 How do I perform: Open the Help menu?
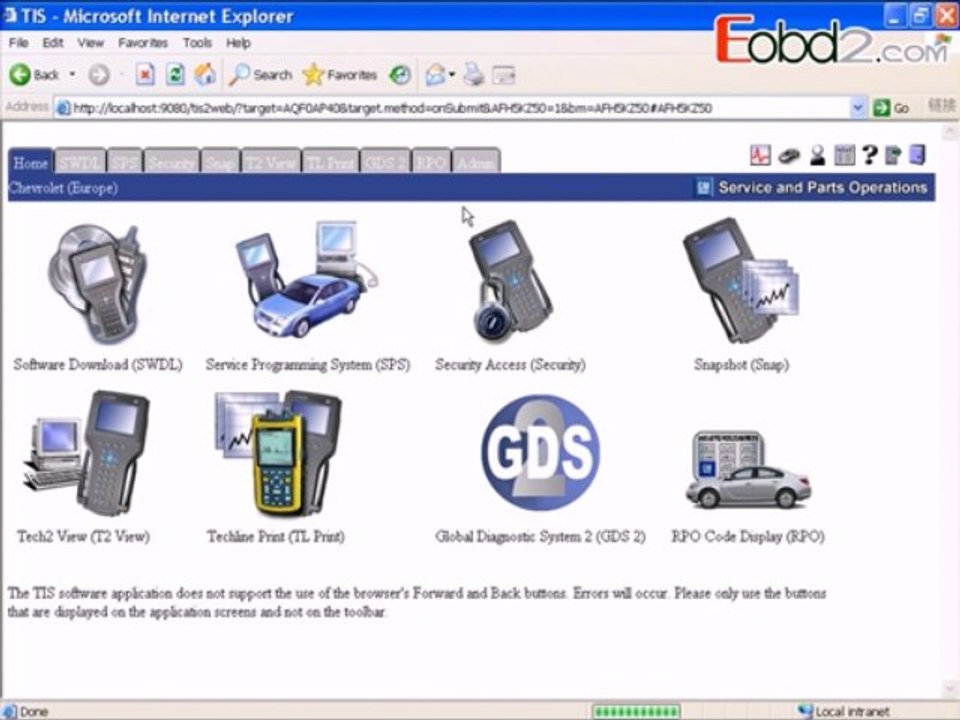coord(238,43)
